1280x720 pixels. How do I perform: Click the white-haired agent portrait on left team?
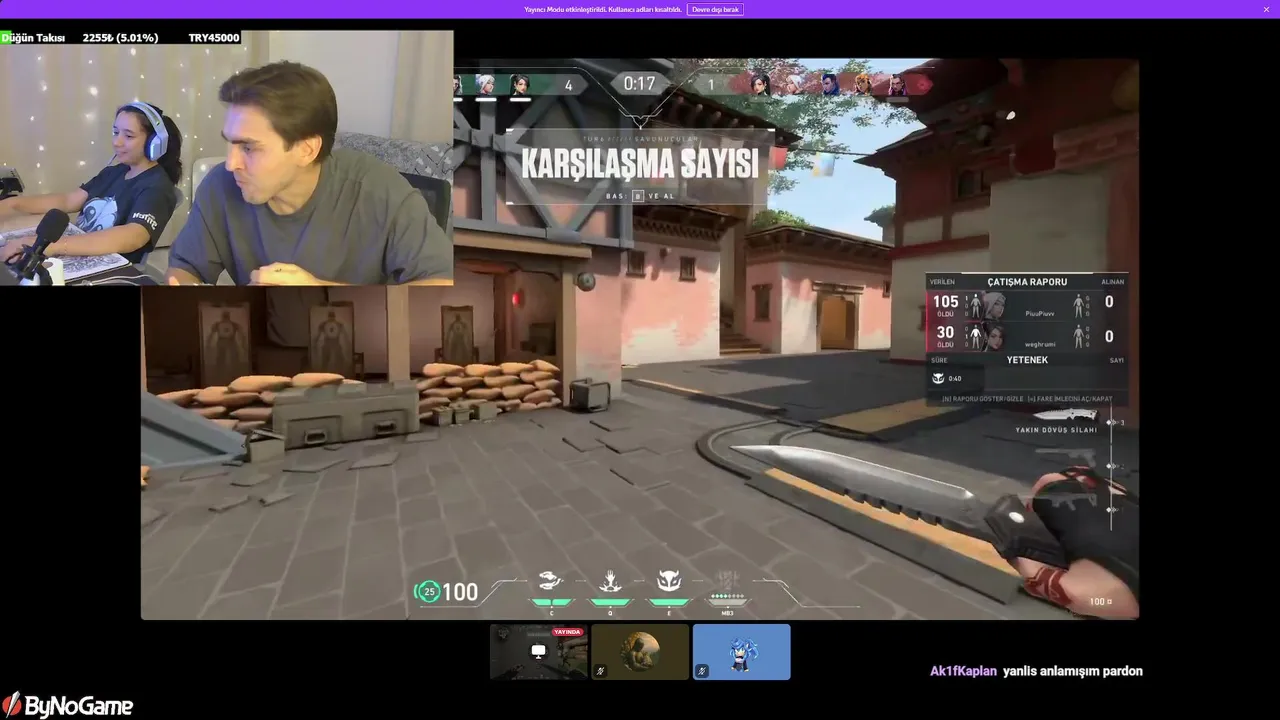point(486,85)
